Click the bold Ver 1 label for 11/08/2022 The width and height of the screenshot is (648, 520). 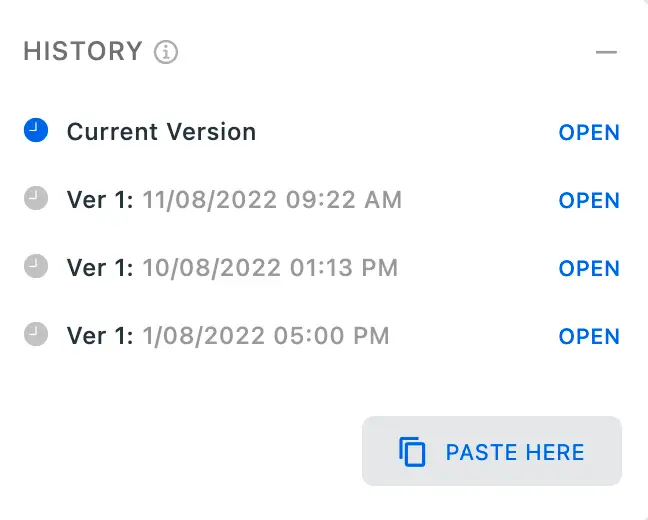101,200
